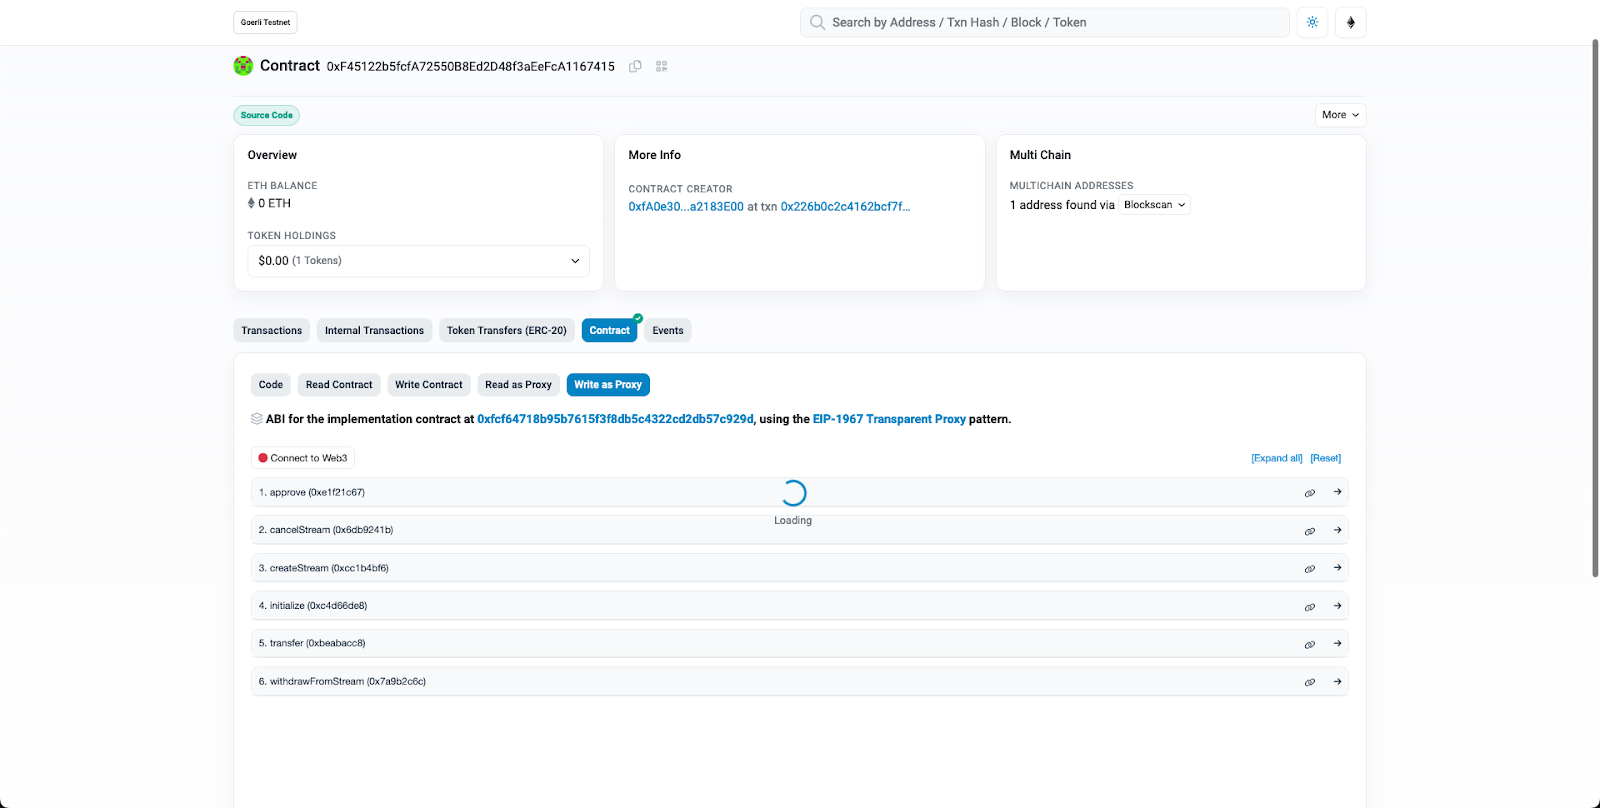The width and height of the screenshot is (1600, 808).
Task: Expand transfer row with arrow
Action: [x=1337, y=643]
